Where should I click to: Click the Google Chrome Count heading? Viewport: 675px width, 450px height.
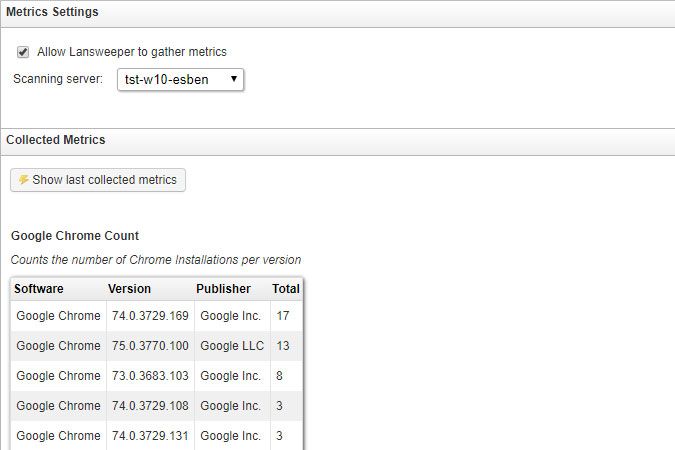click(x=75, y=236)
